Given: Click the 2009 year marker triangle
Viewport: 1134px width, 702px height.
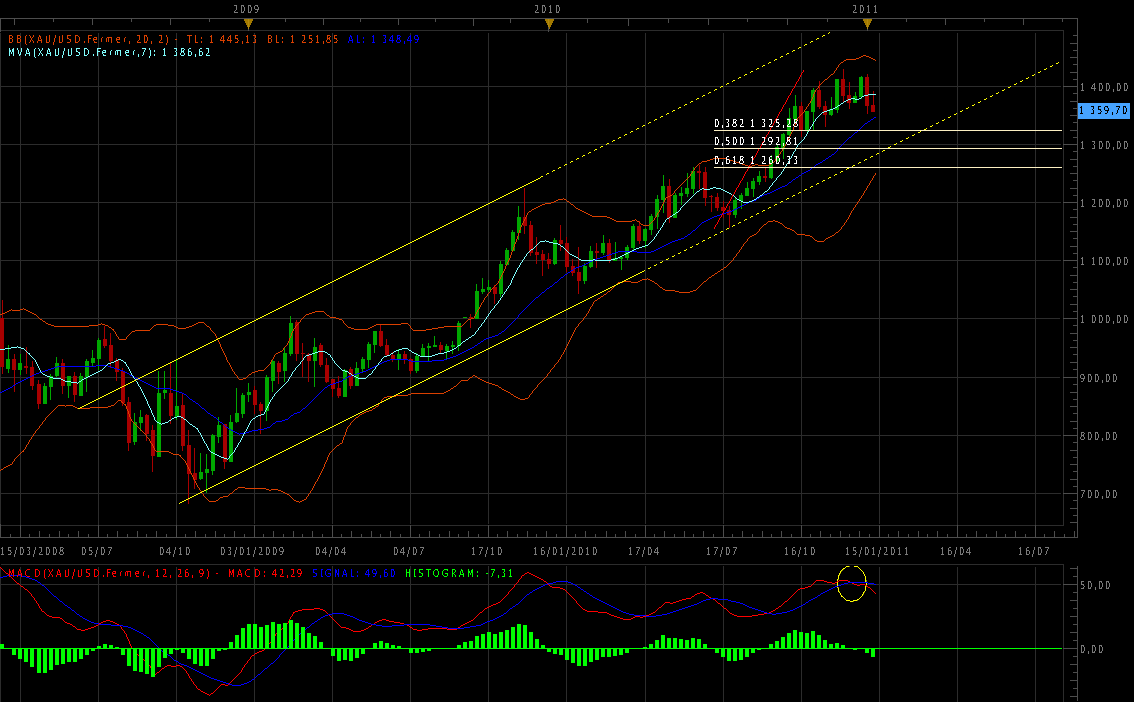Looking at the screenshot, I should click(247, 24).
